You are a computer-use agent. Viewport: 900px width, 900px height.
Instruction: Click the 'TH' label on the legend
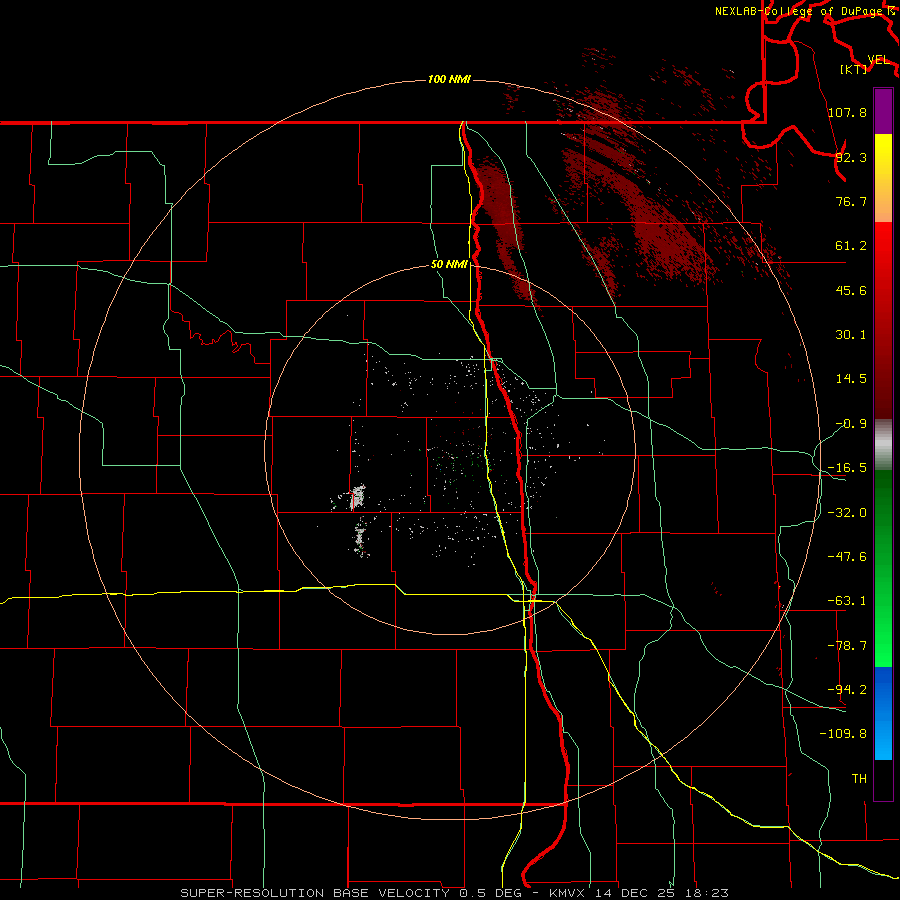coord(859,779)
